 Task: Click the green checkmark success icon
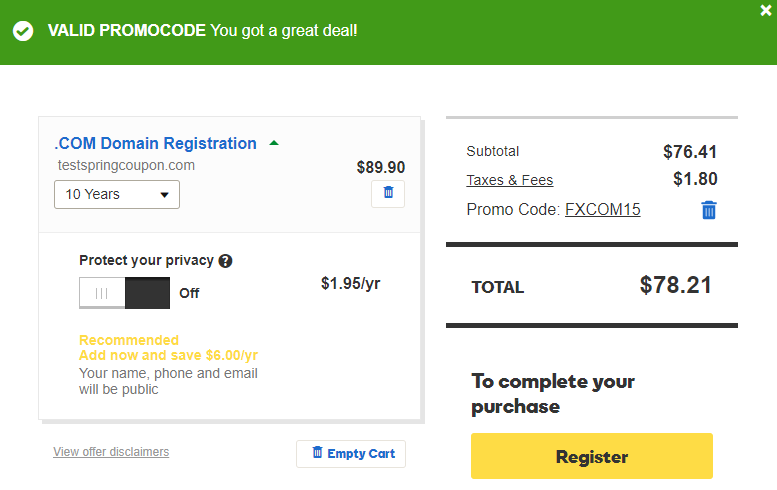tap(23, 31)
